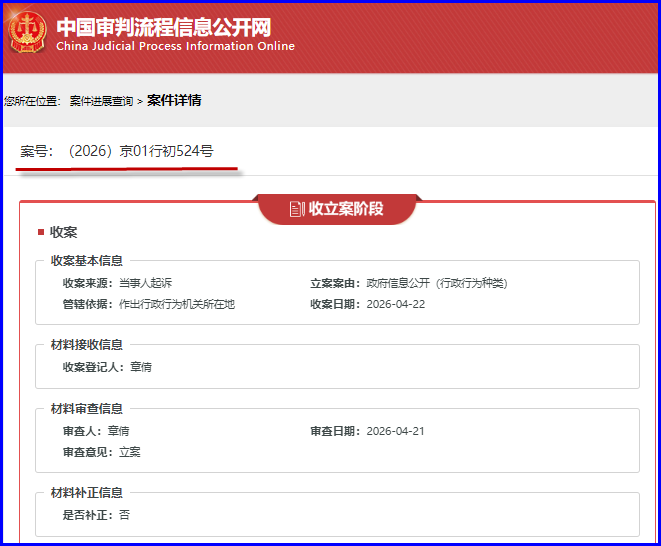
Task: Click the 是否补正 value 否
Action: 124,515
